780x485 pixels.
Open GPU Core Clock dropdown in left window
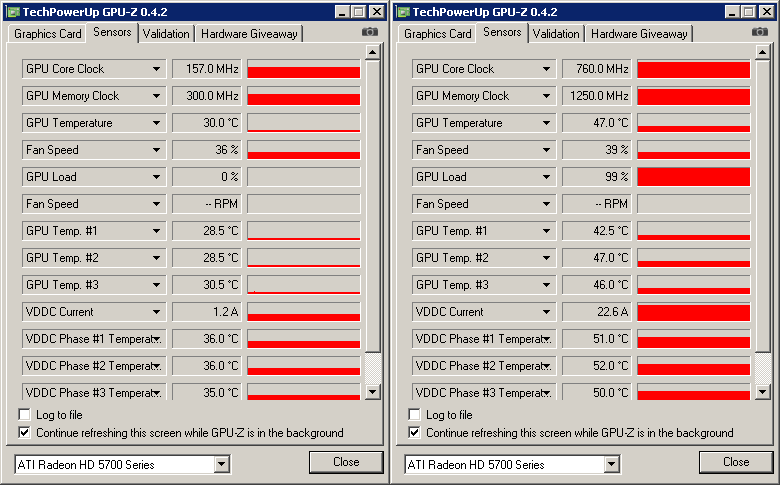(x=156, y=69)
